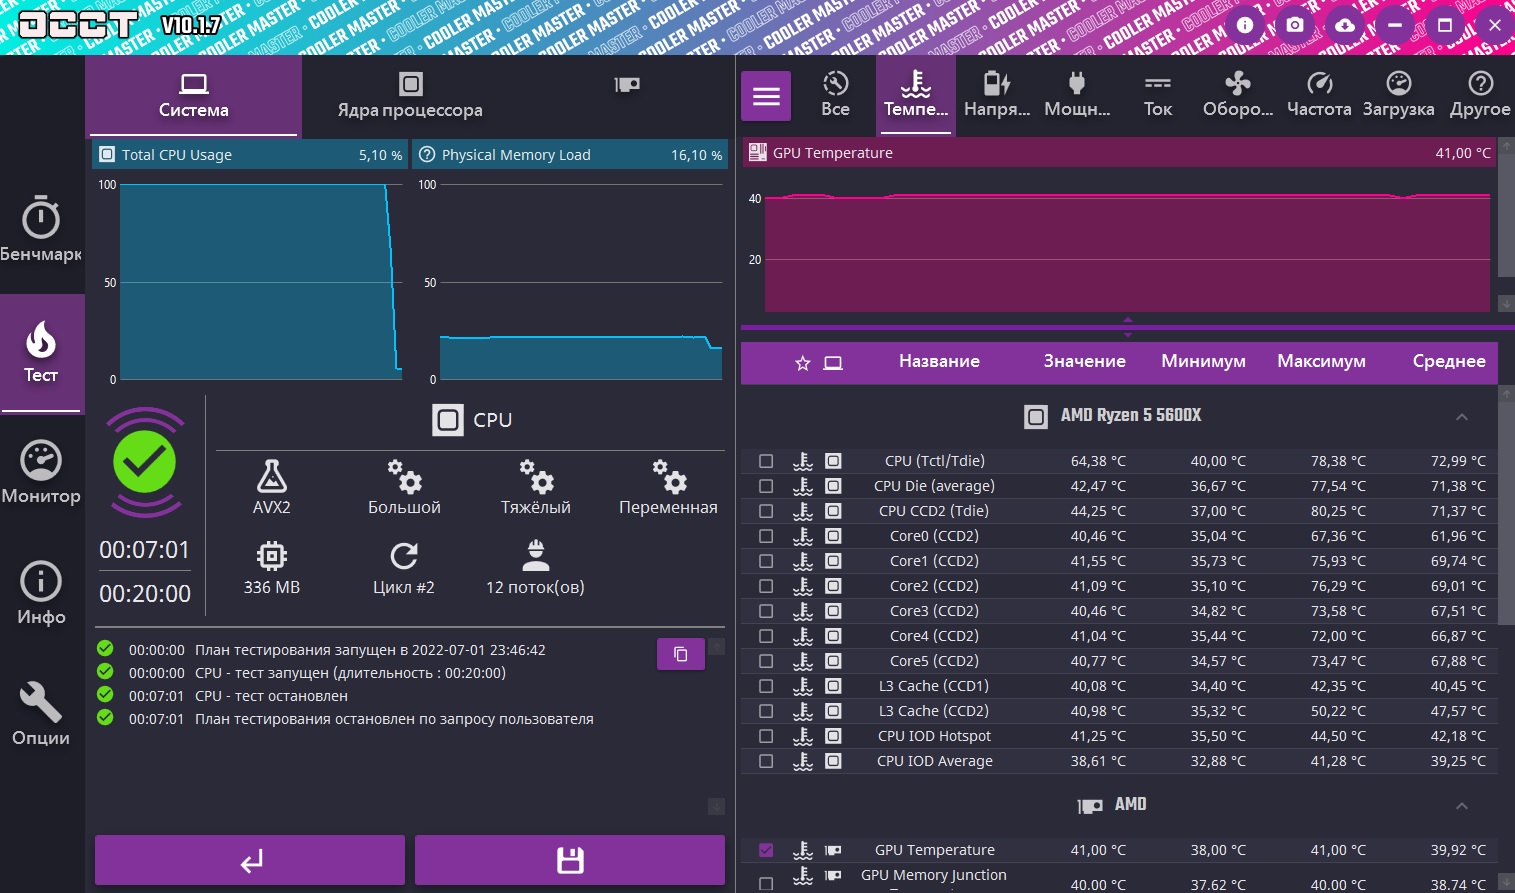The image size is (1515, 893).
Task: Show Все sensors tab
Action: pyautogui.click(x=836, y=96)
